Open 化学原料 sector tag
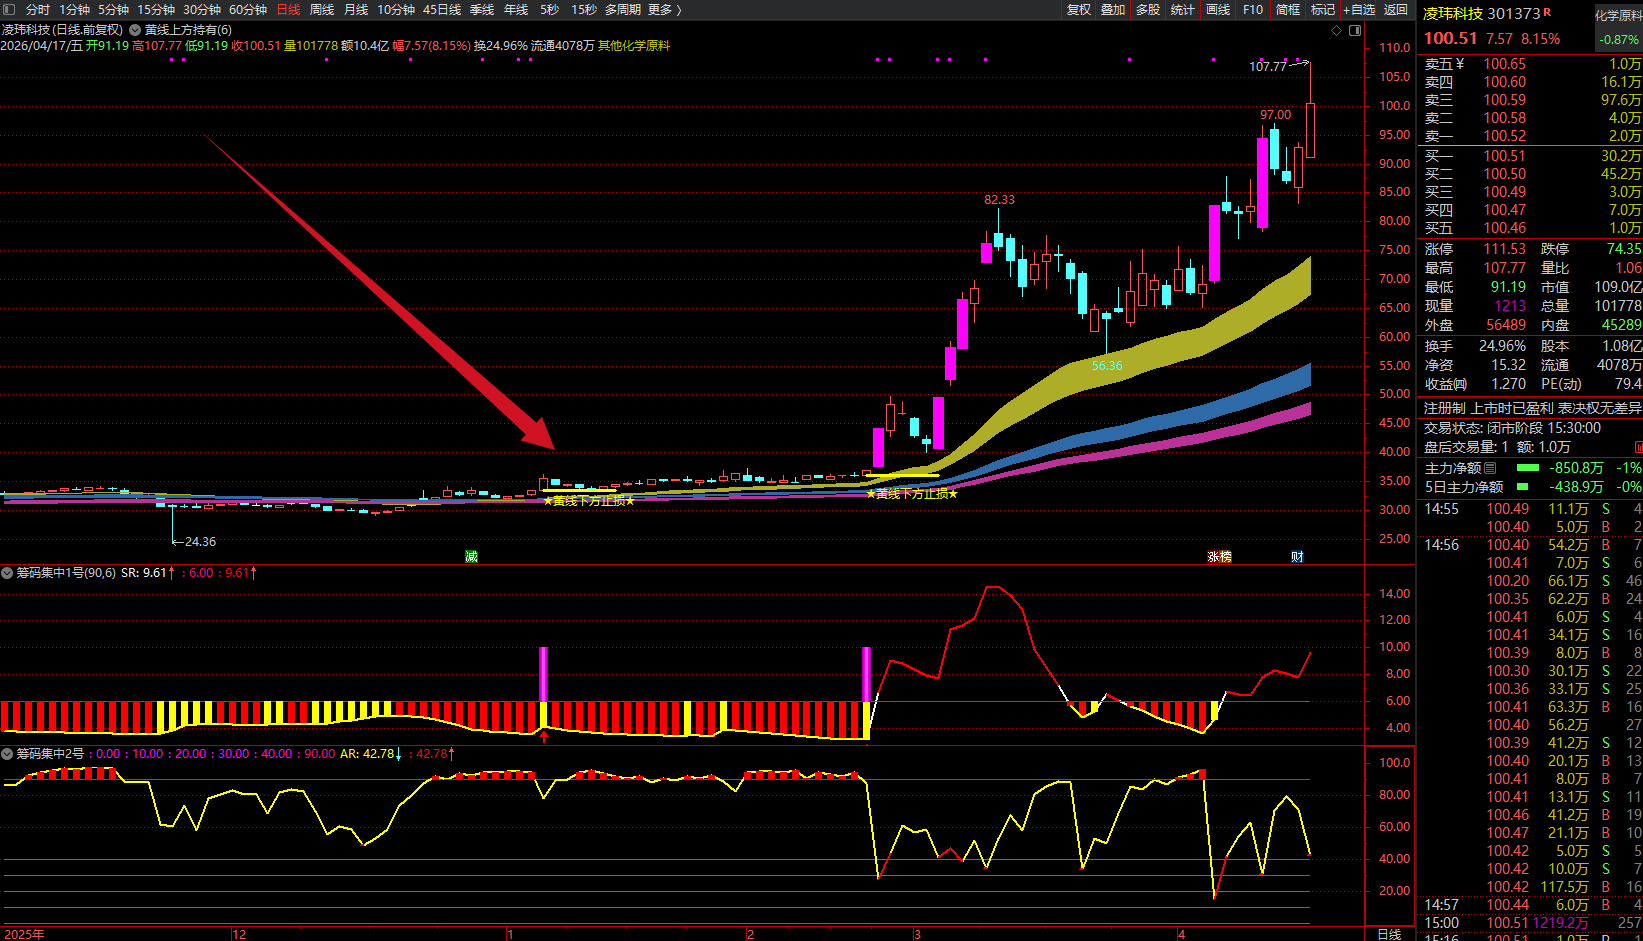 [1617, 16]
